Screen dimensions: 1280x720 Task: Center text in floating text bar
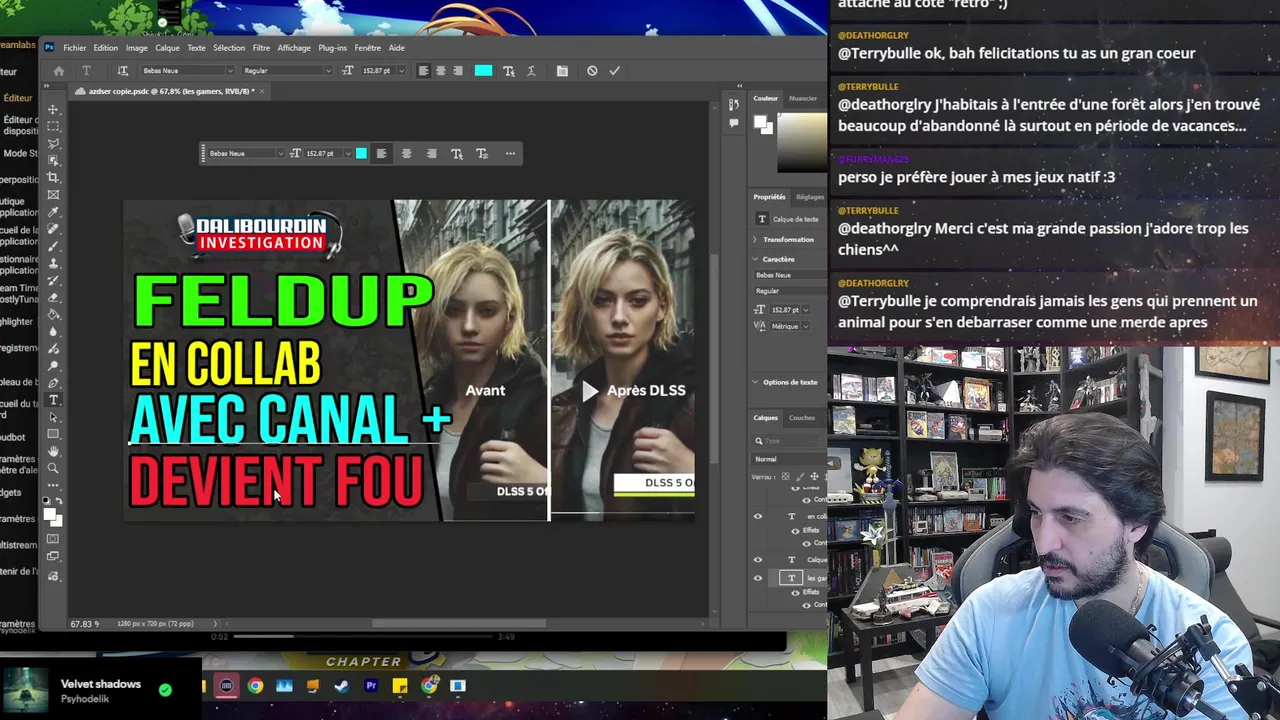pyautogui.click(x=406, y=153)
